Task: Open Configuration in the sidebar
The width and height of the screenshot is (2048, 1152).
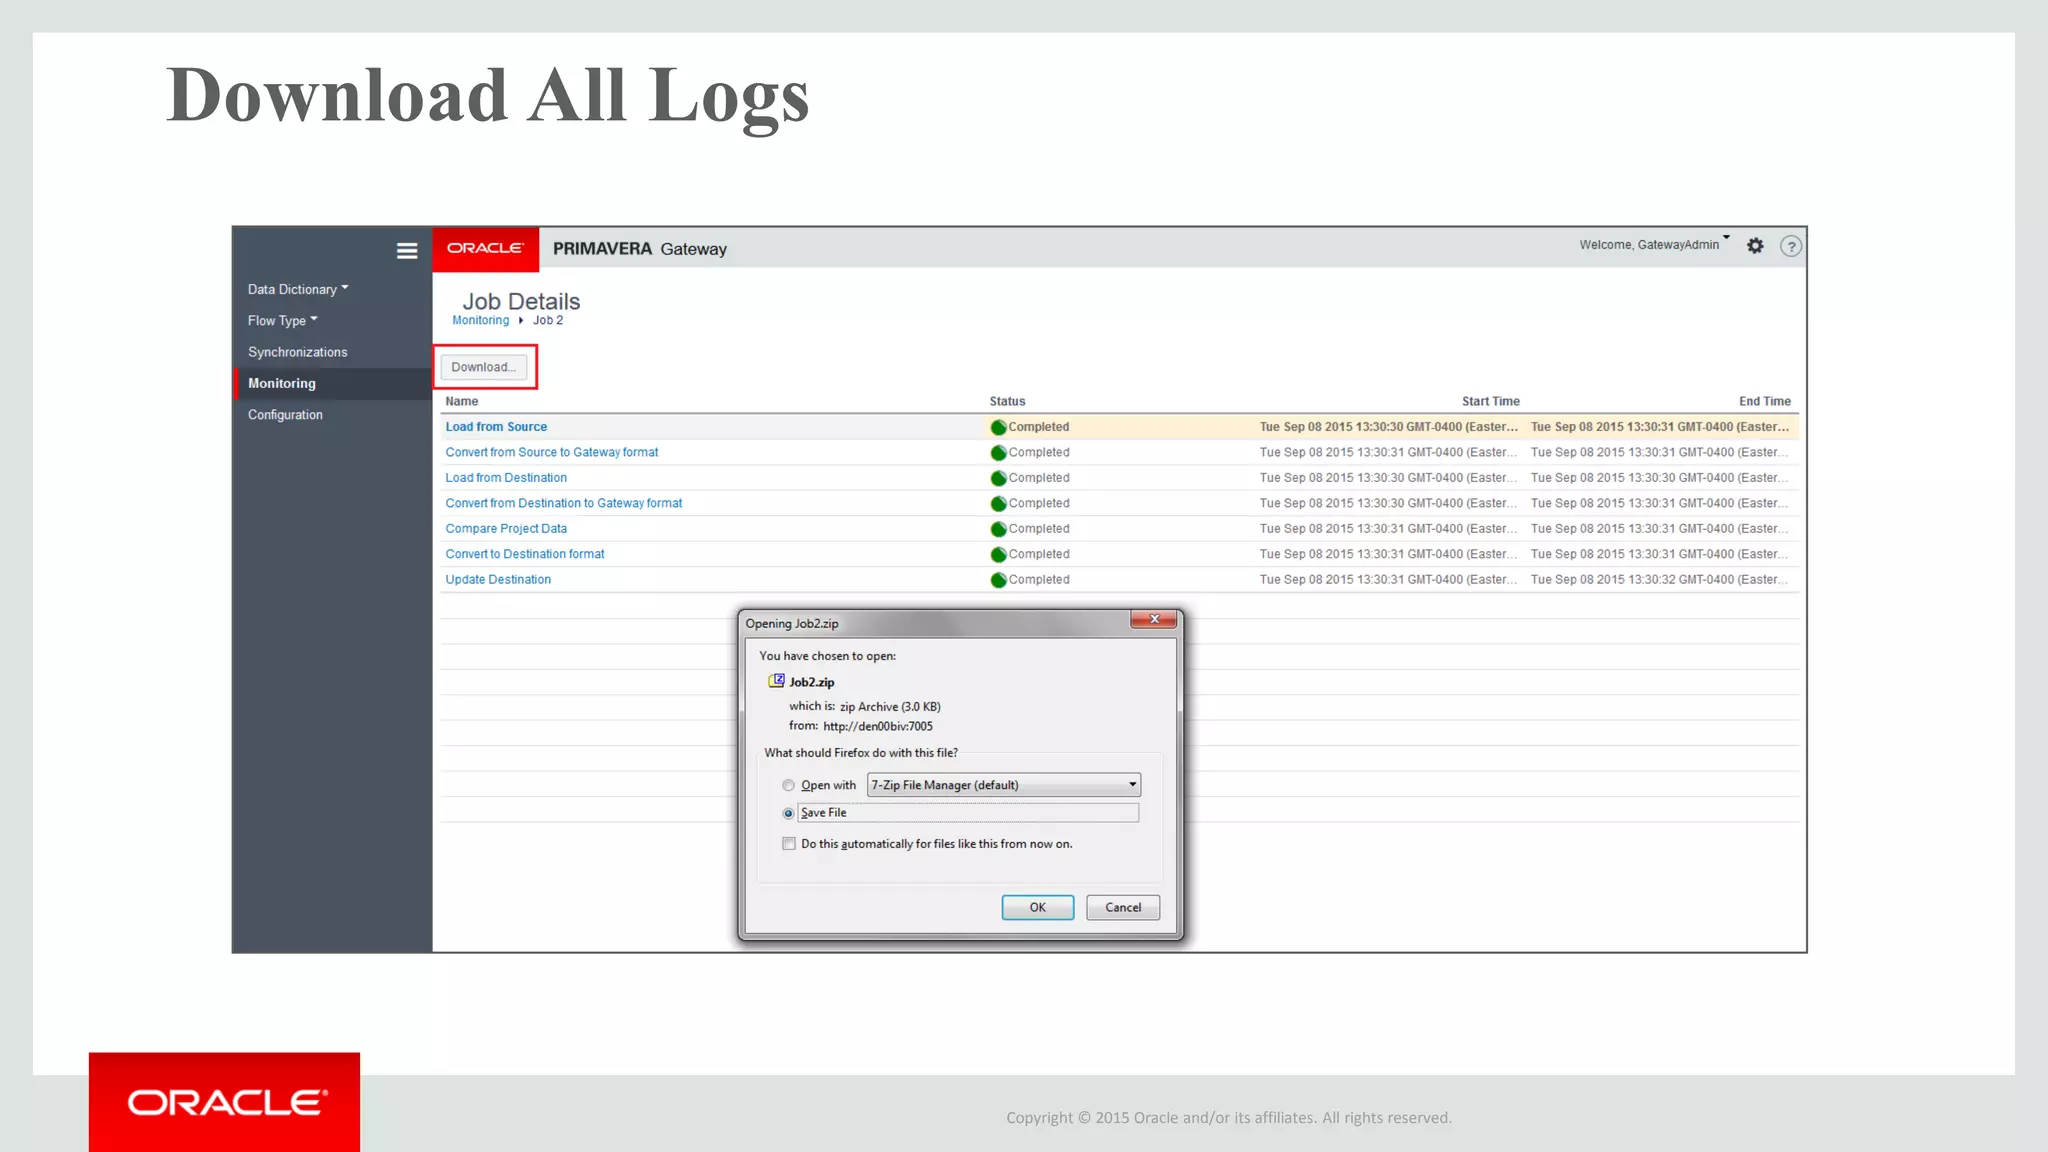Action: 285,415
